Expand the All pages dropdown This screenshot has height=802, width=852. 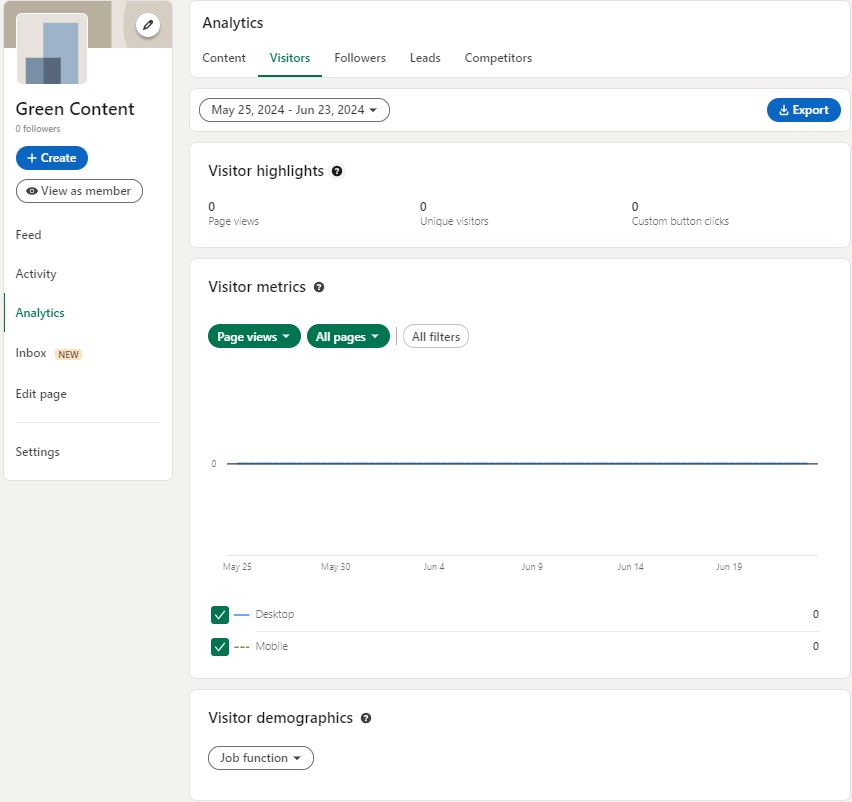(x=348, y=337)
